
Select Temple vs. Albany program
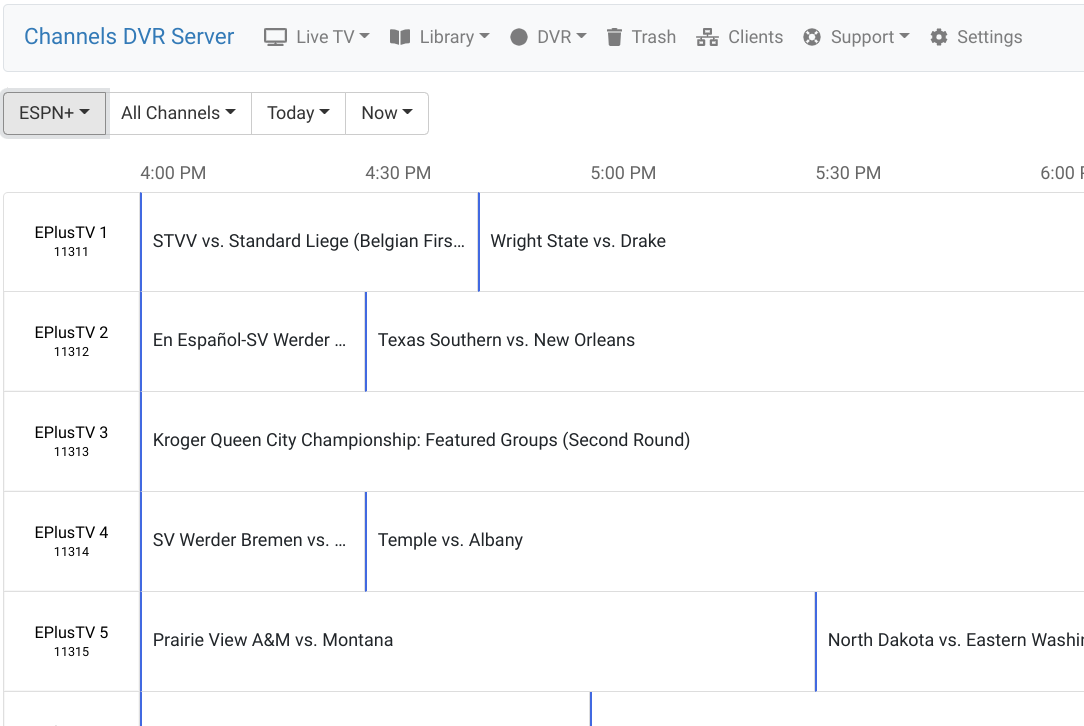(450, 540)
